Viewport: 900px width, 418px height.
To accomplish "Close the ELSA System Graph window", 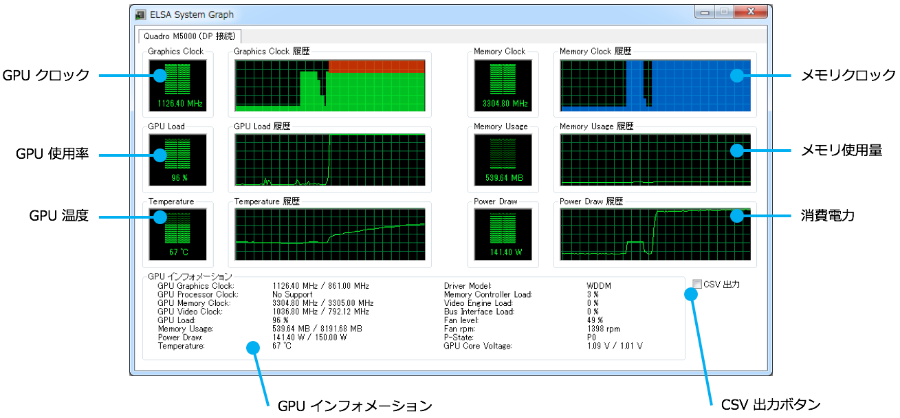I will coord(750,11).
